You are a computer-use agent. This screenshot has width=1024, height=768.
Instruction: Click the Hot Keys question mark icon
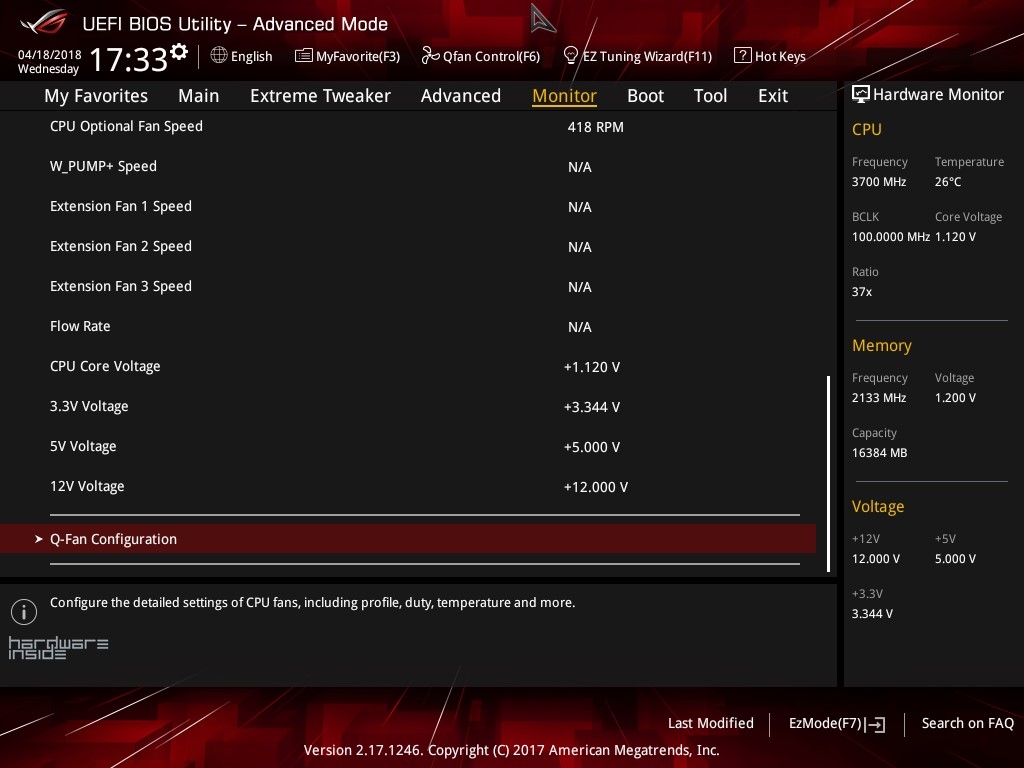click(743, 56)
